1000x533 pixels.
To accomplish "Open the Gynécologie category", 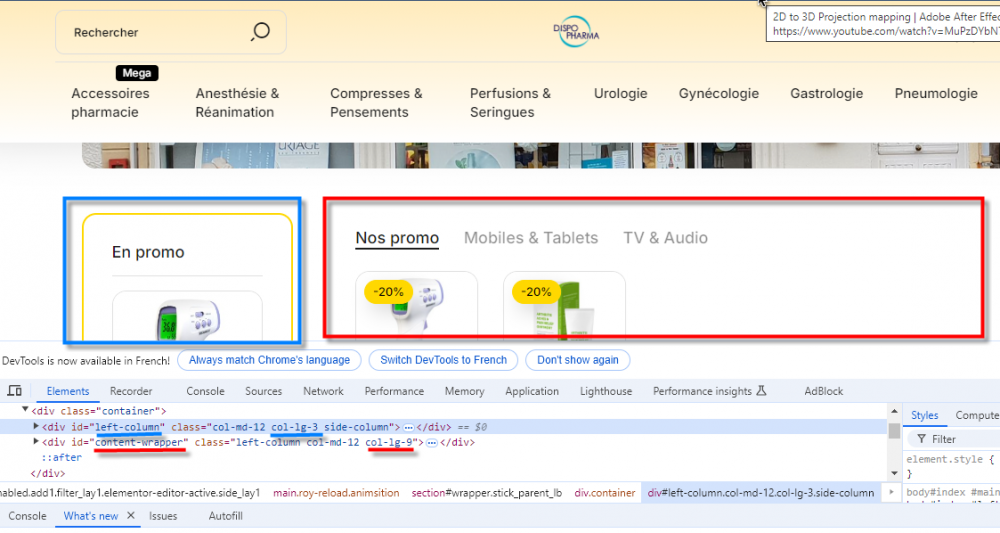I will (719, 94).
